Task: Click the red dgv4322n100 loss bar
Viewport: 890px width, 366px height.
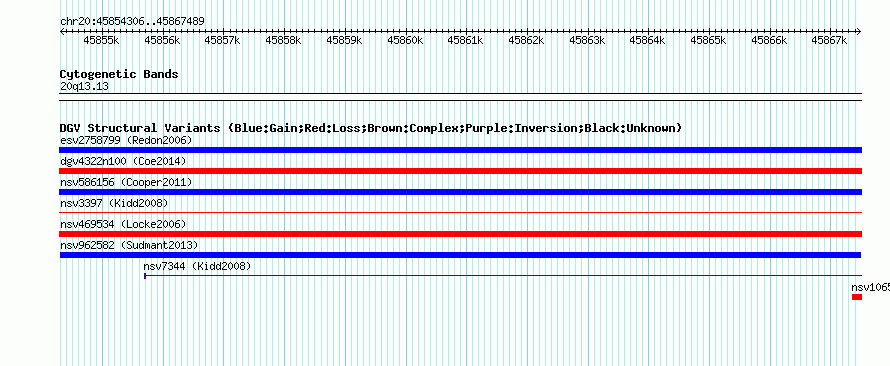Action: (460, 171)
